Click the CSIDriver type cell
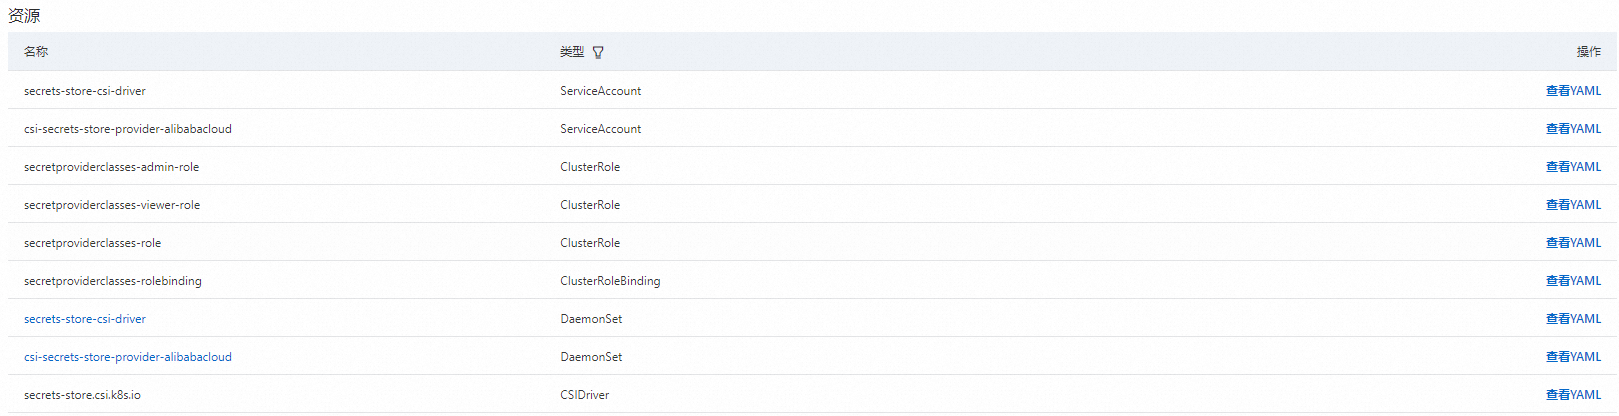Image resolution: width=1619 pixels, height=416 pixels. point(584,395)
